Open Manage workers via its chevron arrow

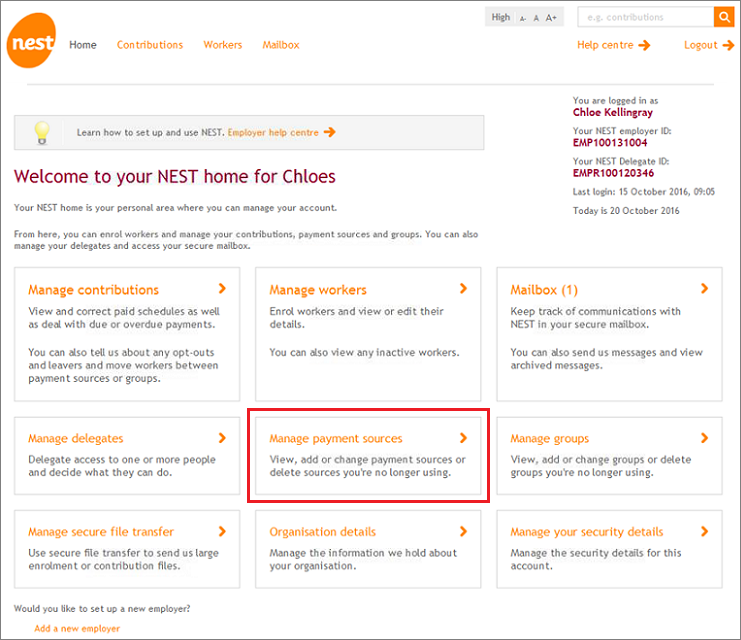463,289
